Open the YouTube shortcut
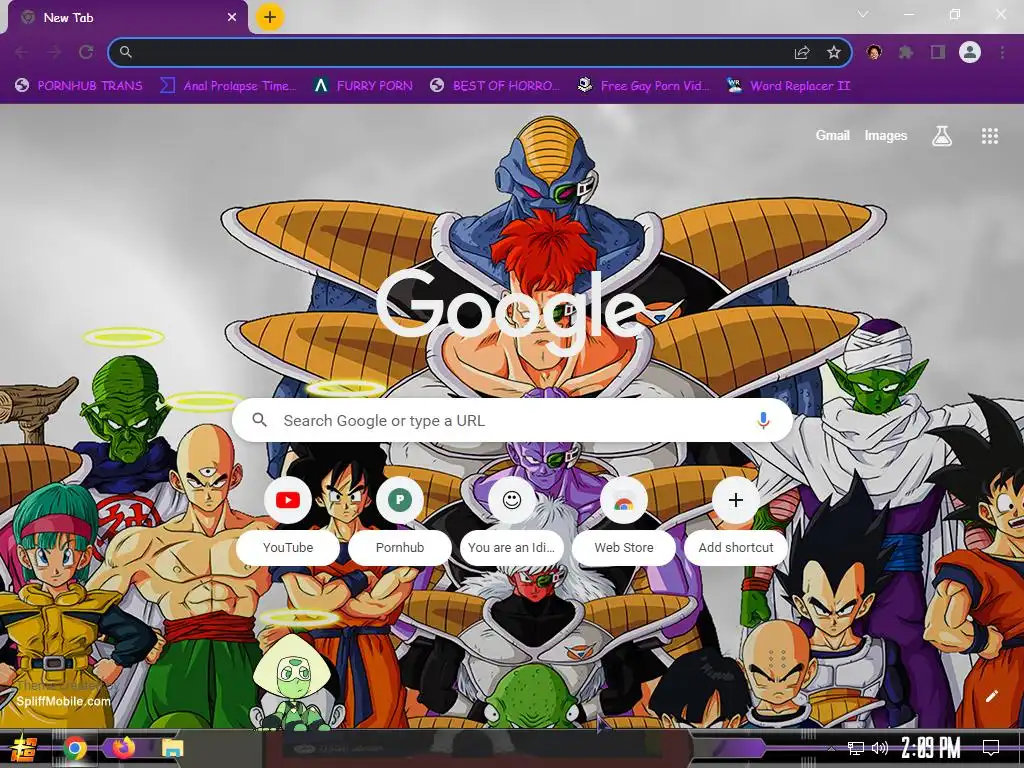This screenshot has width=1024, height=768. [x=288, y=520]
